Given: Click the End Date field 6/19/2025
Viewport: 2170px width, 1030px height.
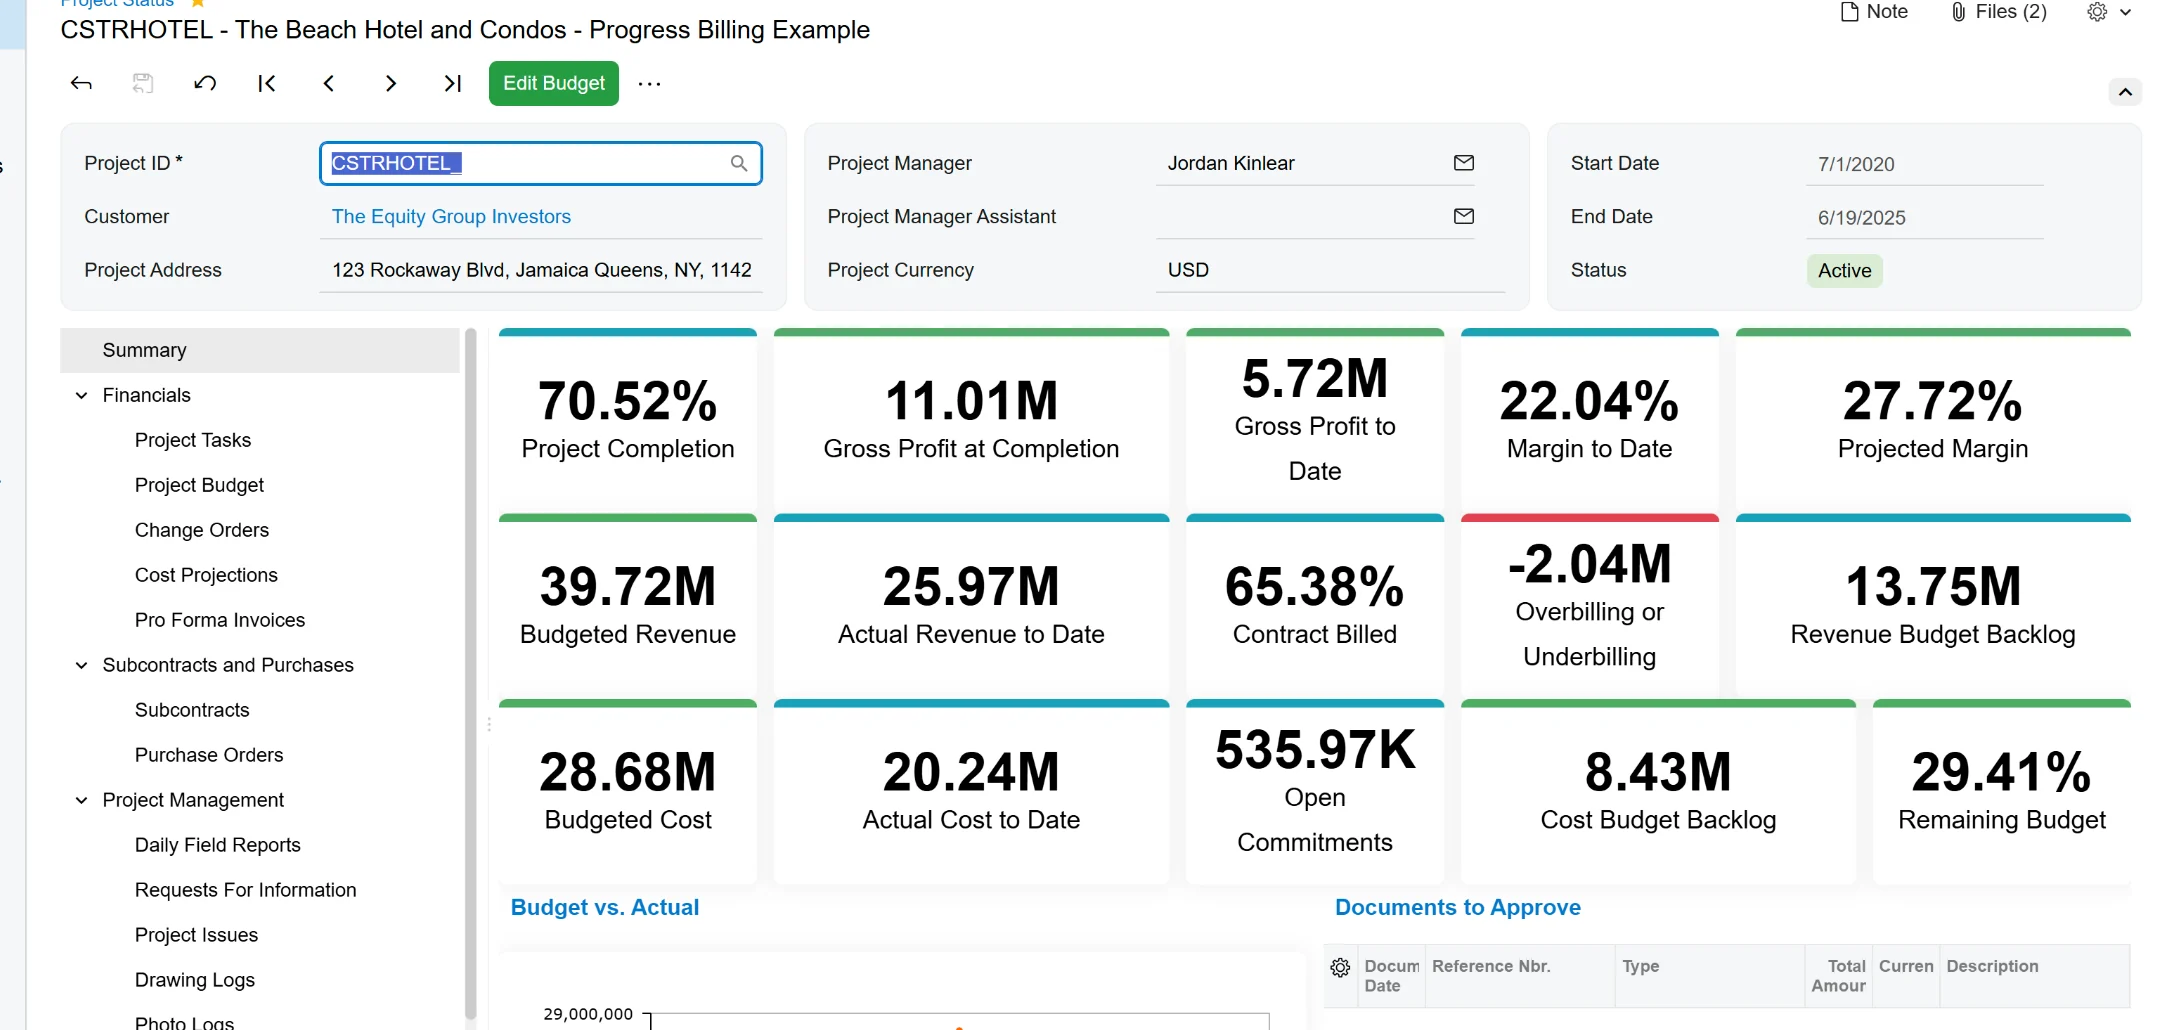Looking at the screenshot, I should coord(1925,217).
